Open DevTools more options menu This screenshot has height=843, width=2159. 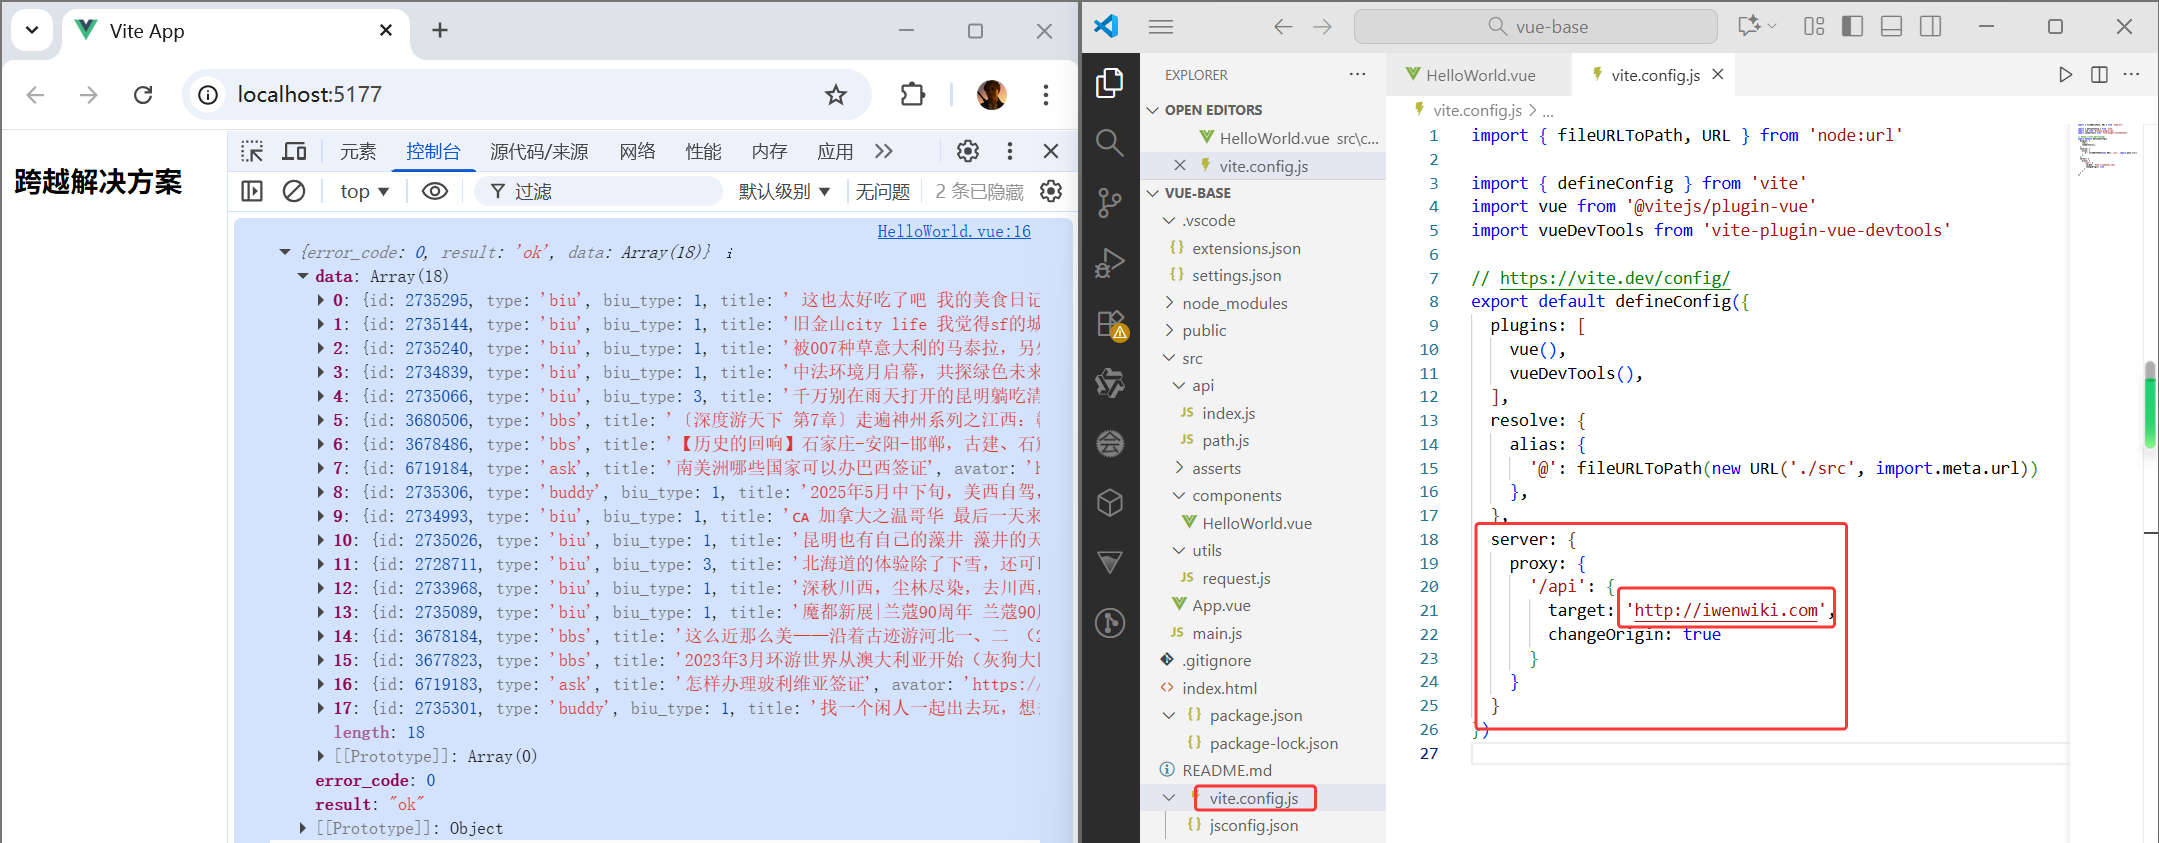(1010, 151)
